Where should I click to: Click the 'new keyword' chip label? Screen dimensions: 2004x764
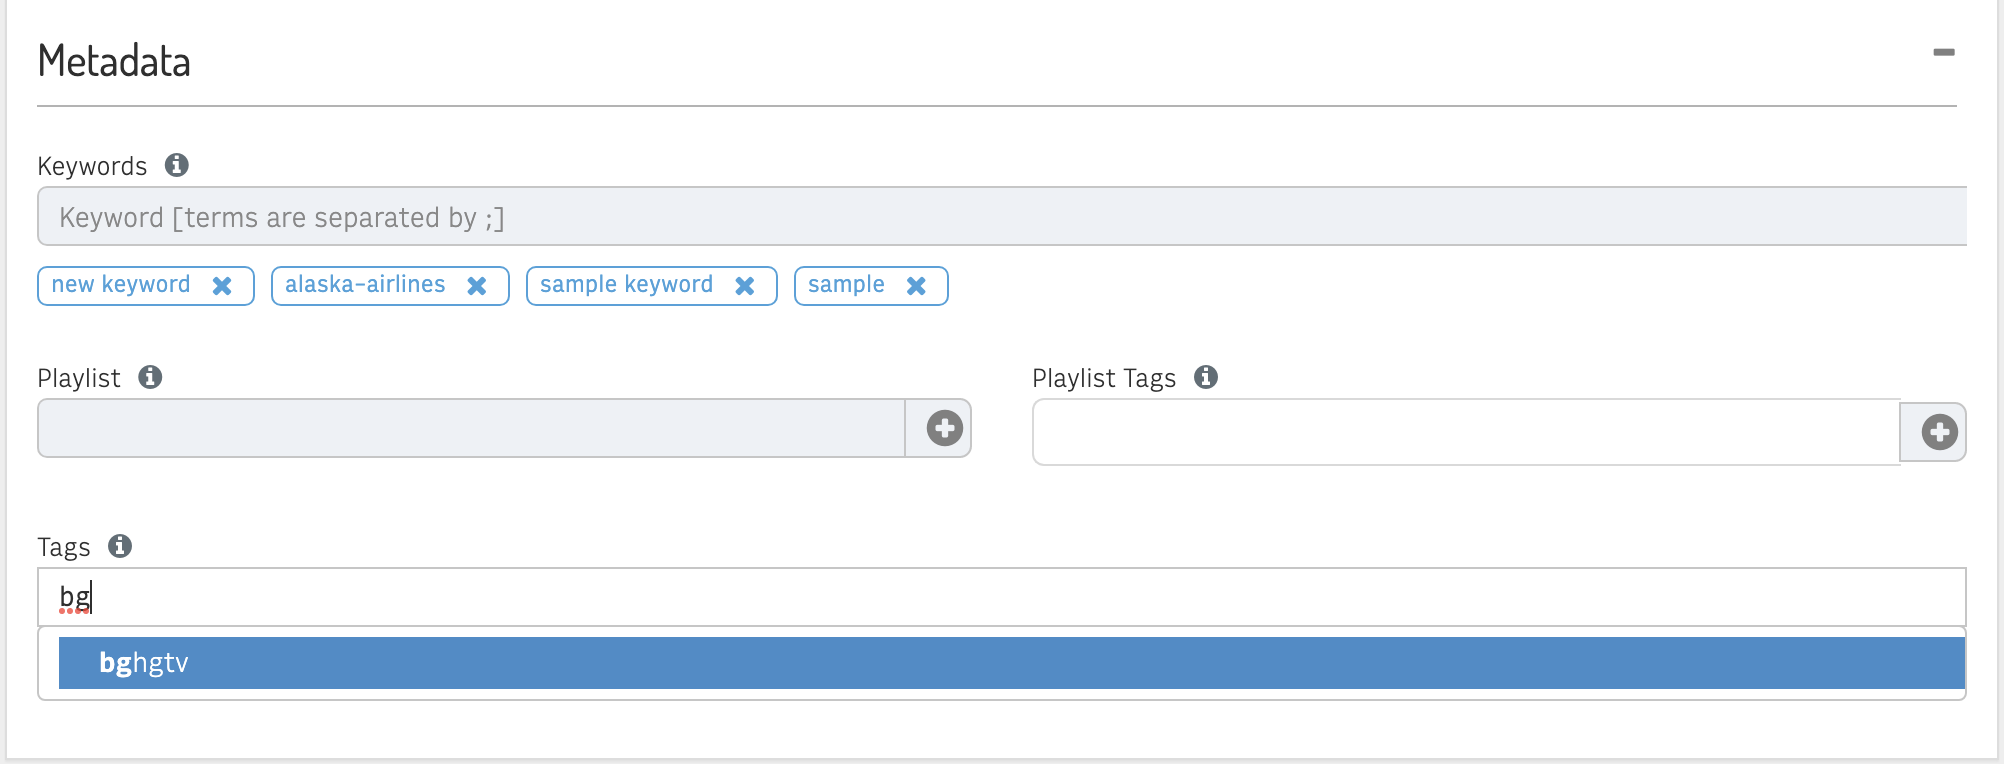pos(121,285)
